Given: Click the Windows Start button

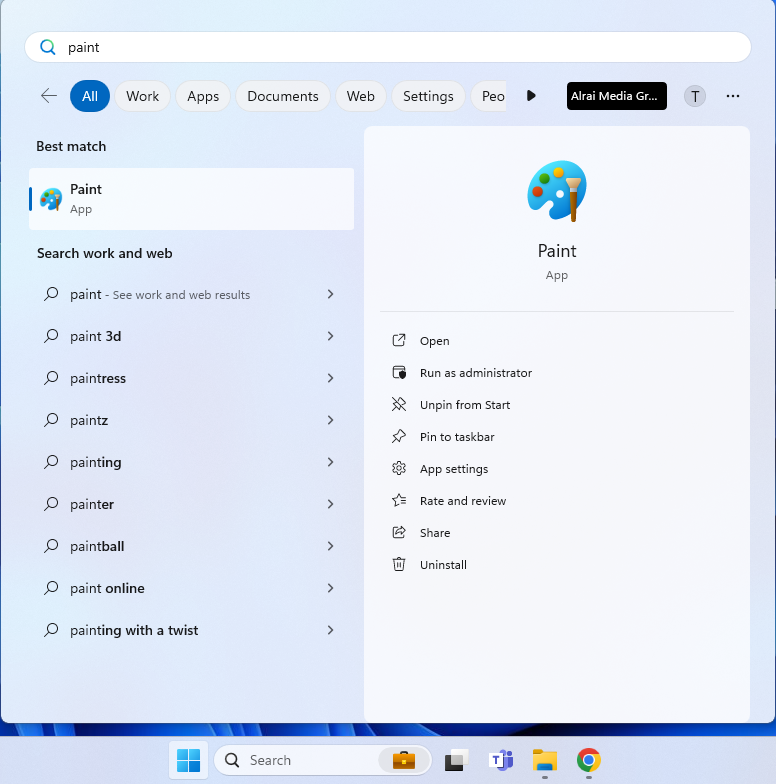Looking at the screenshot, I should coord(188,760).
